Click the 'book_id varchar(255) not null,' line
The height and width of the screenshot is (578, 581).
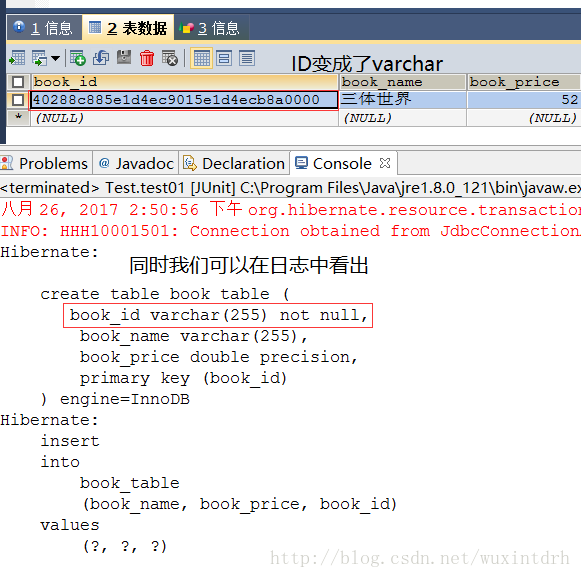218,315
